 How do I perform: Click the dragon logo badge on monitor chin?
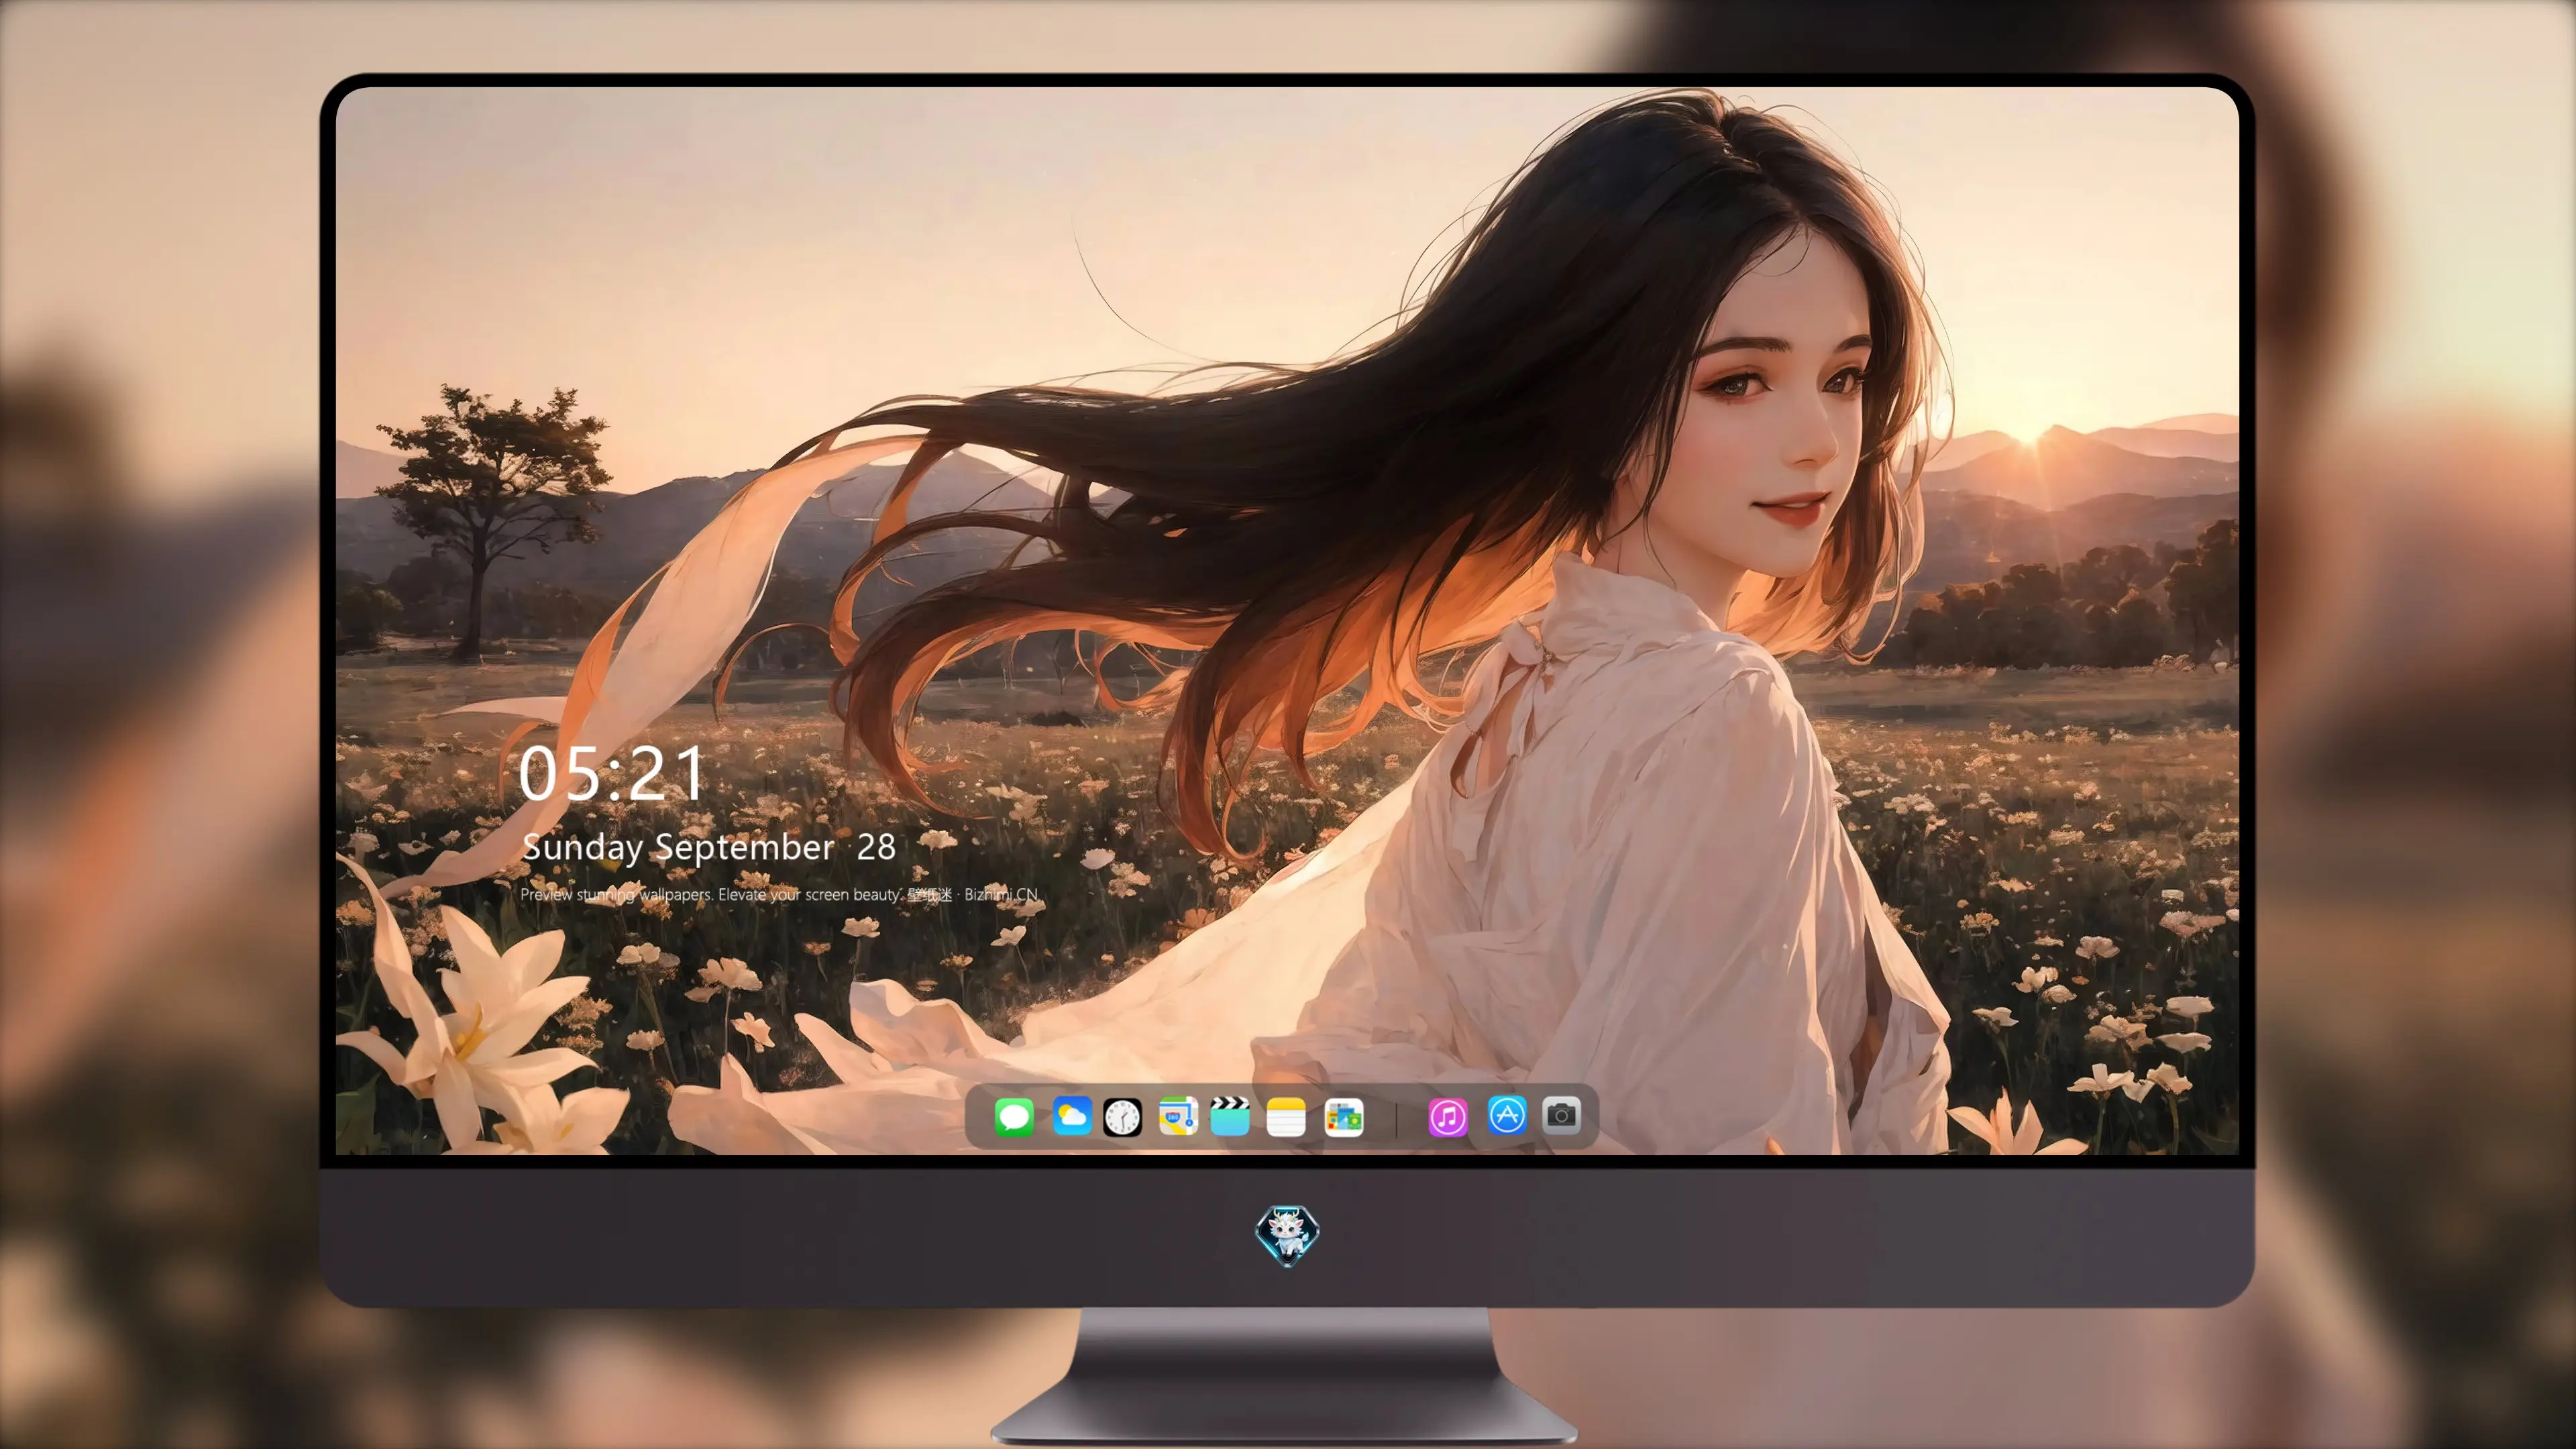1287,1236
